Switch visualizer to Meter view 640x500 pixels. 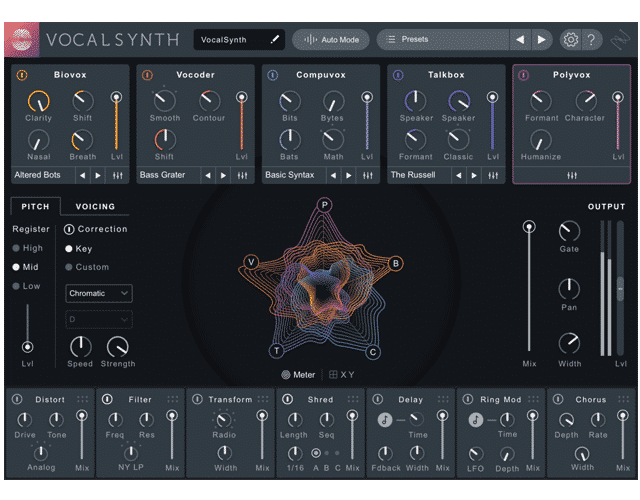coord(298,375)
